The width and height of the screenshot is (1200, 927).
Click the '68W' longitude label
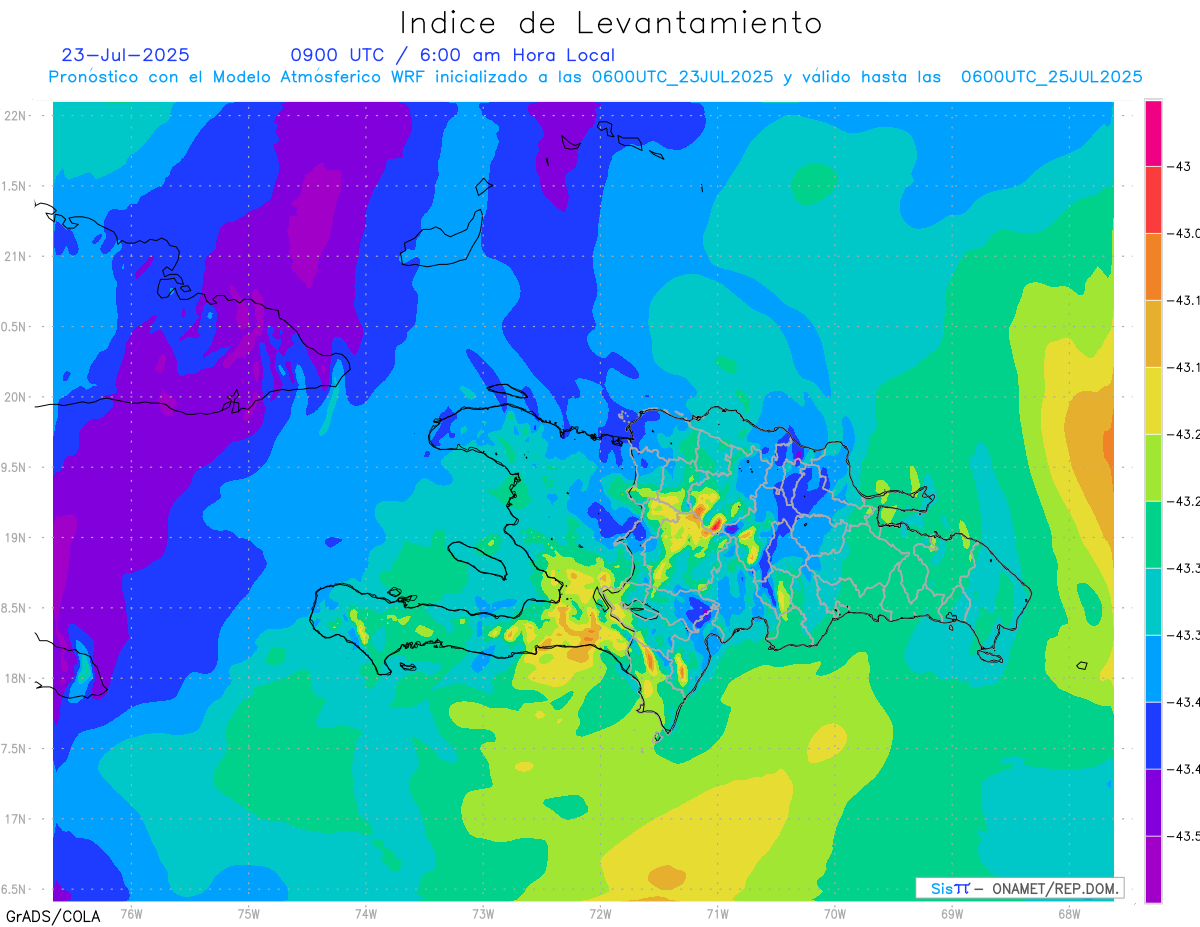1068,913
